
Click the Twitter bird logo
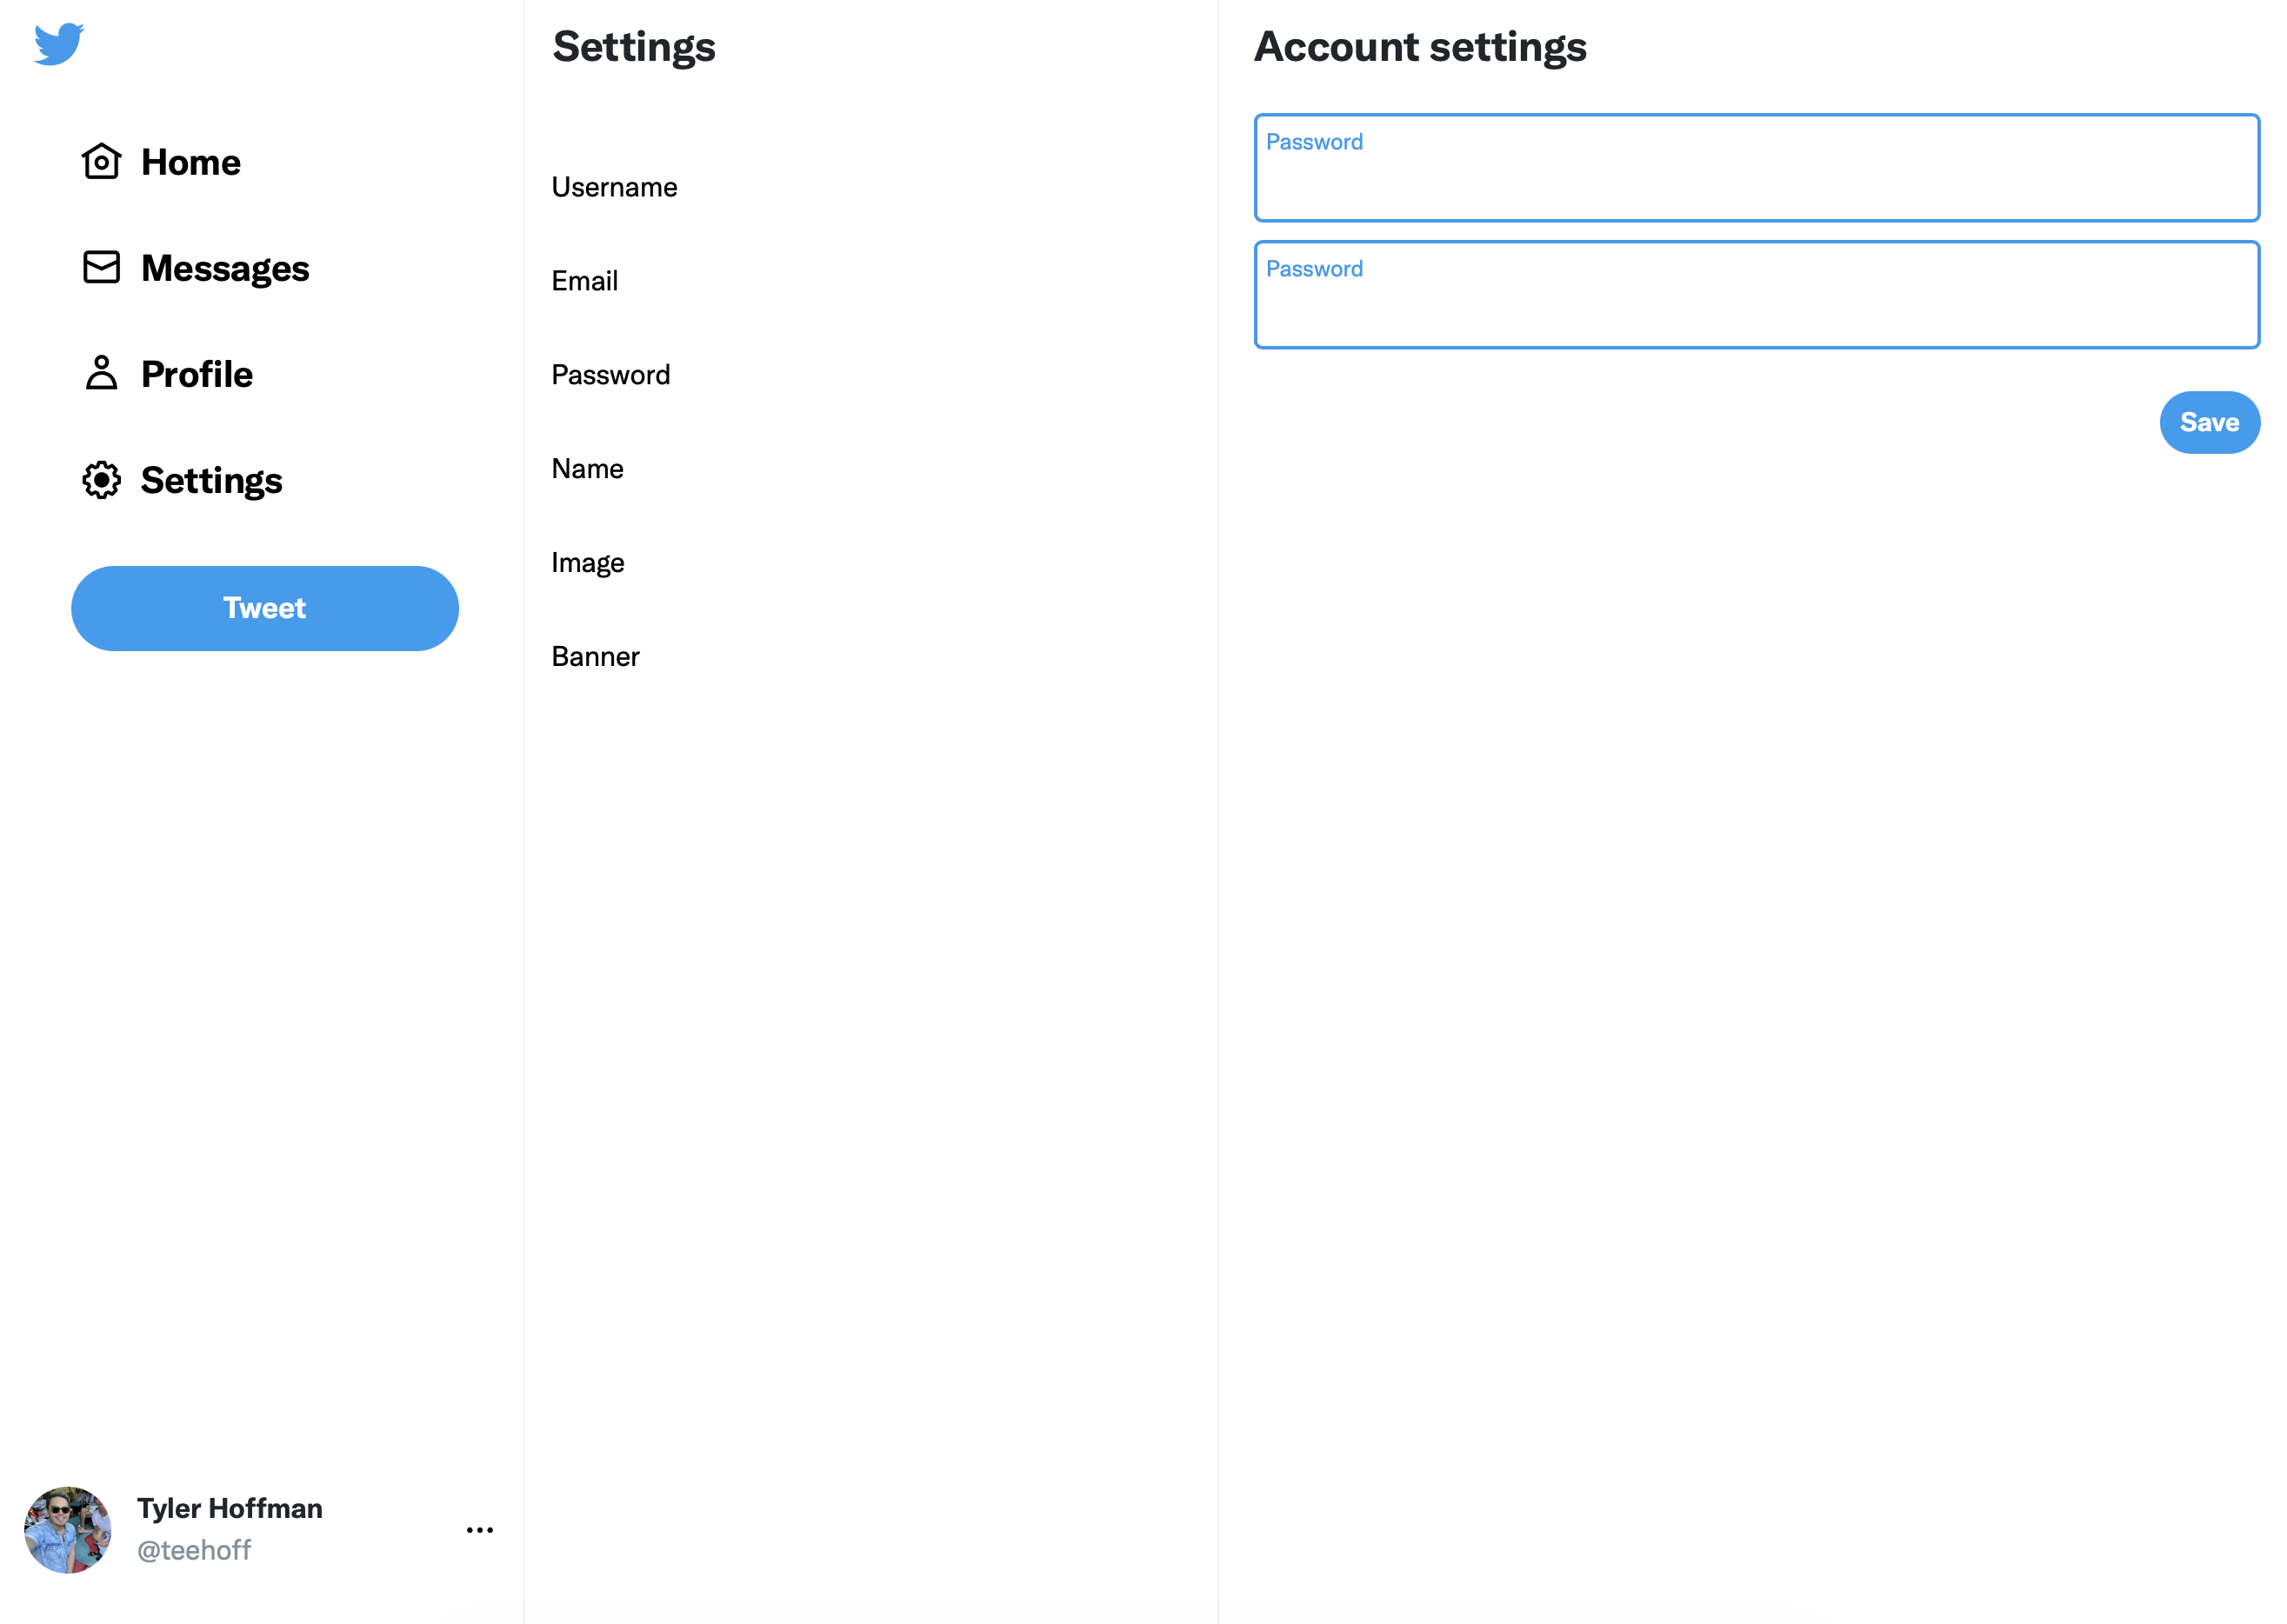pos(58,44)
